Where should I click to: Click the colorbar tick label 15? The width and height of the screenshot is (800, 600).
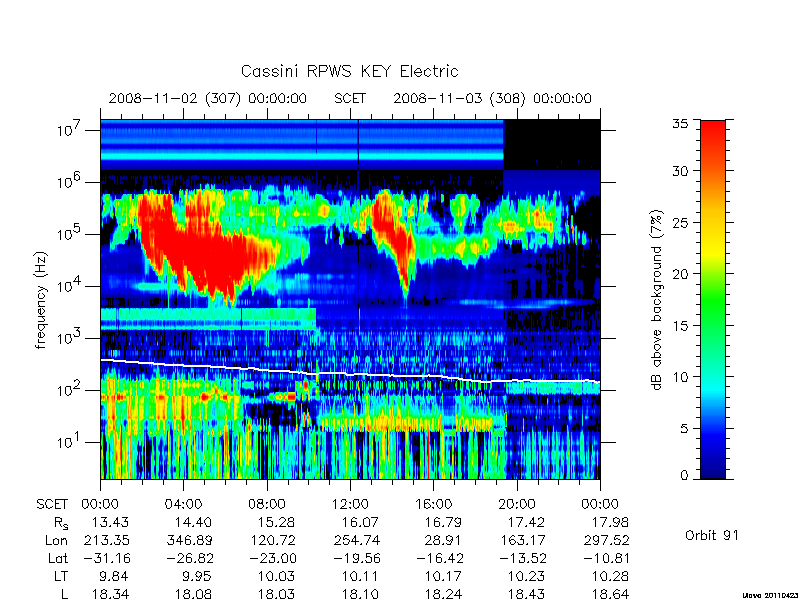pos(681,326)
